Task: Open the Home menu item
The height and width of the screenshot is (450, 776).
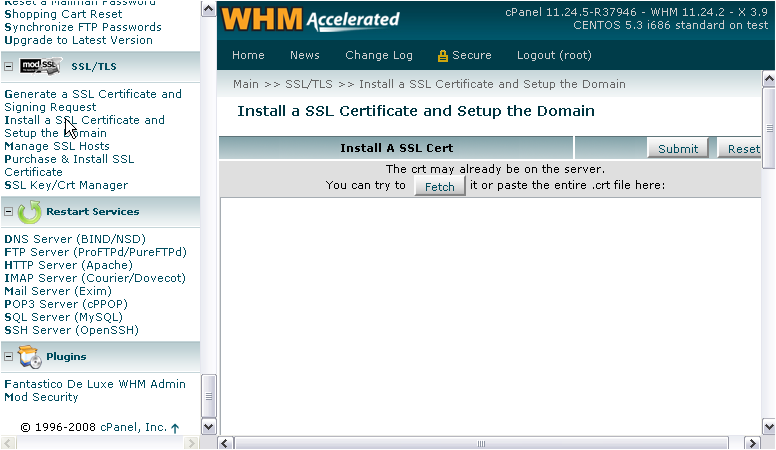Action: click(248, 55)
